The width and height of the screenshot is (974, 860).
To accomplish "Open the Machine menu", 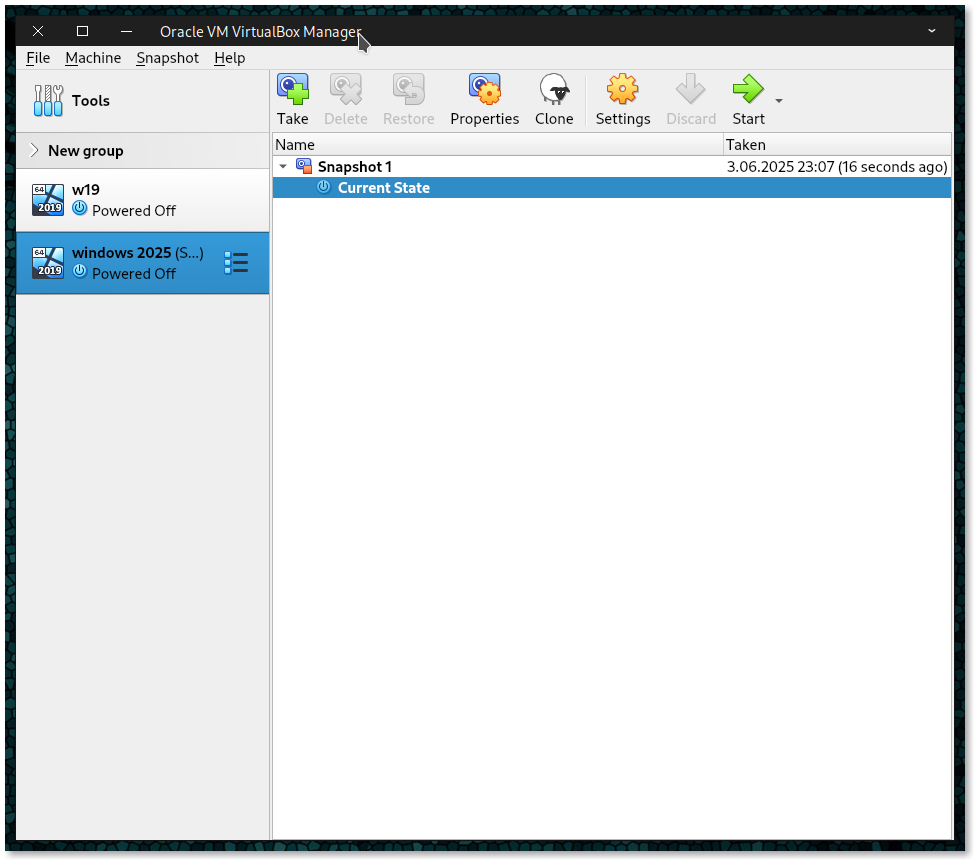I will point(93,58).
